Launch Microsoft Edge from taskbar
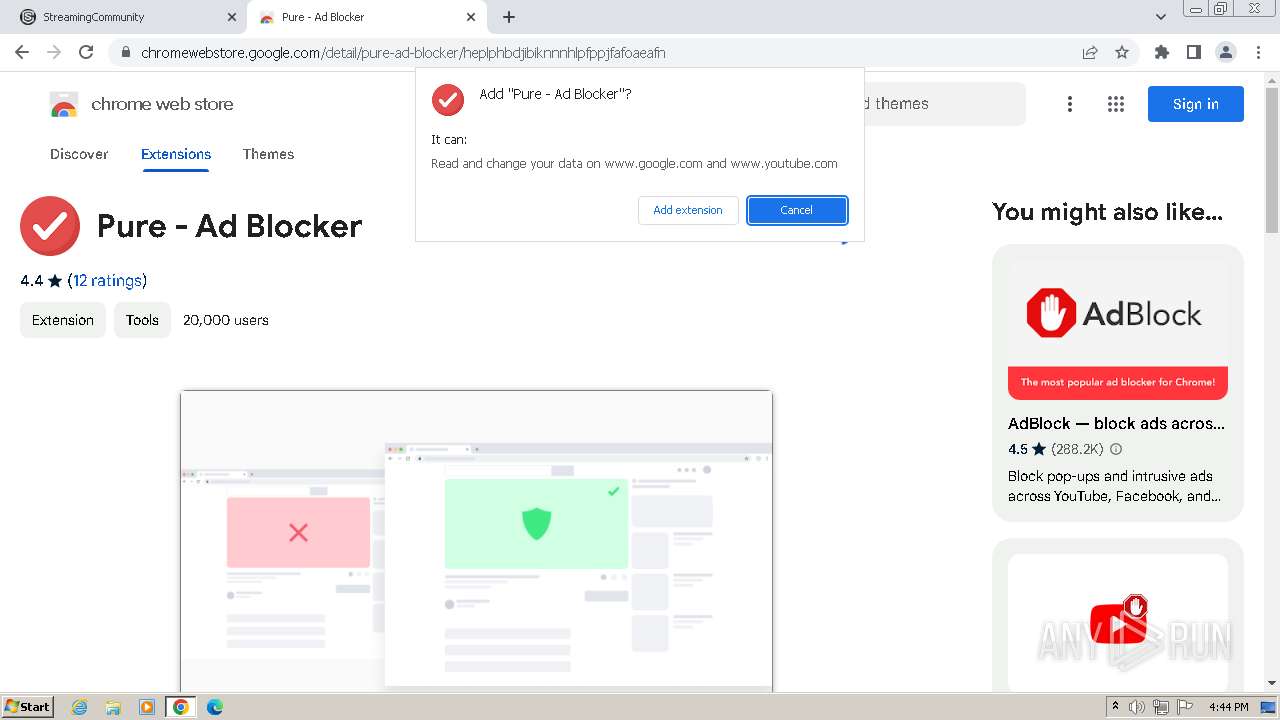The height and width of the screenshot is (720, 1280). coord(215,707)
